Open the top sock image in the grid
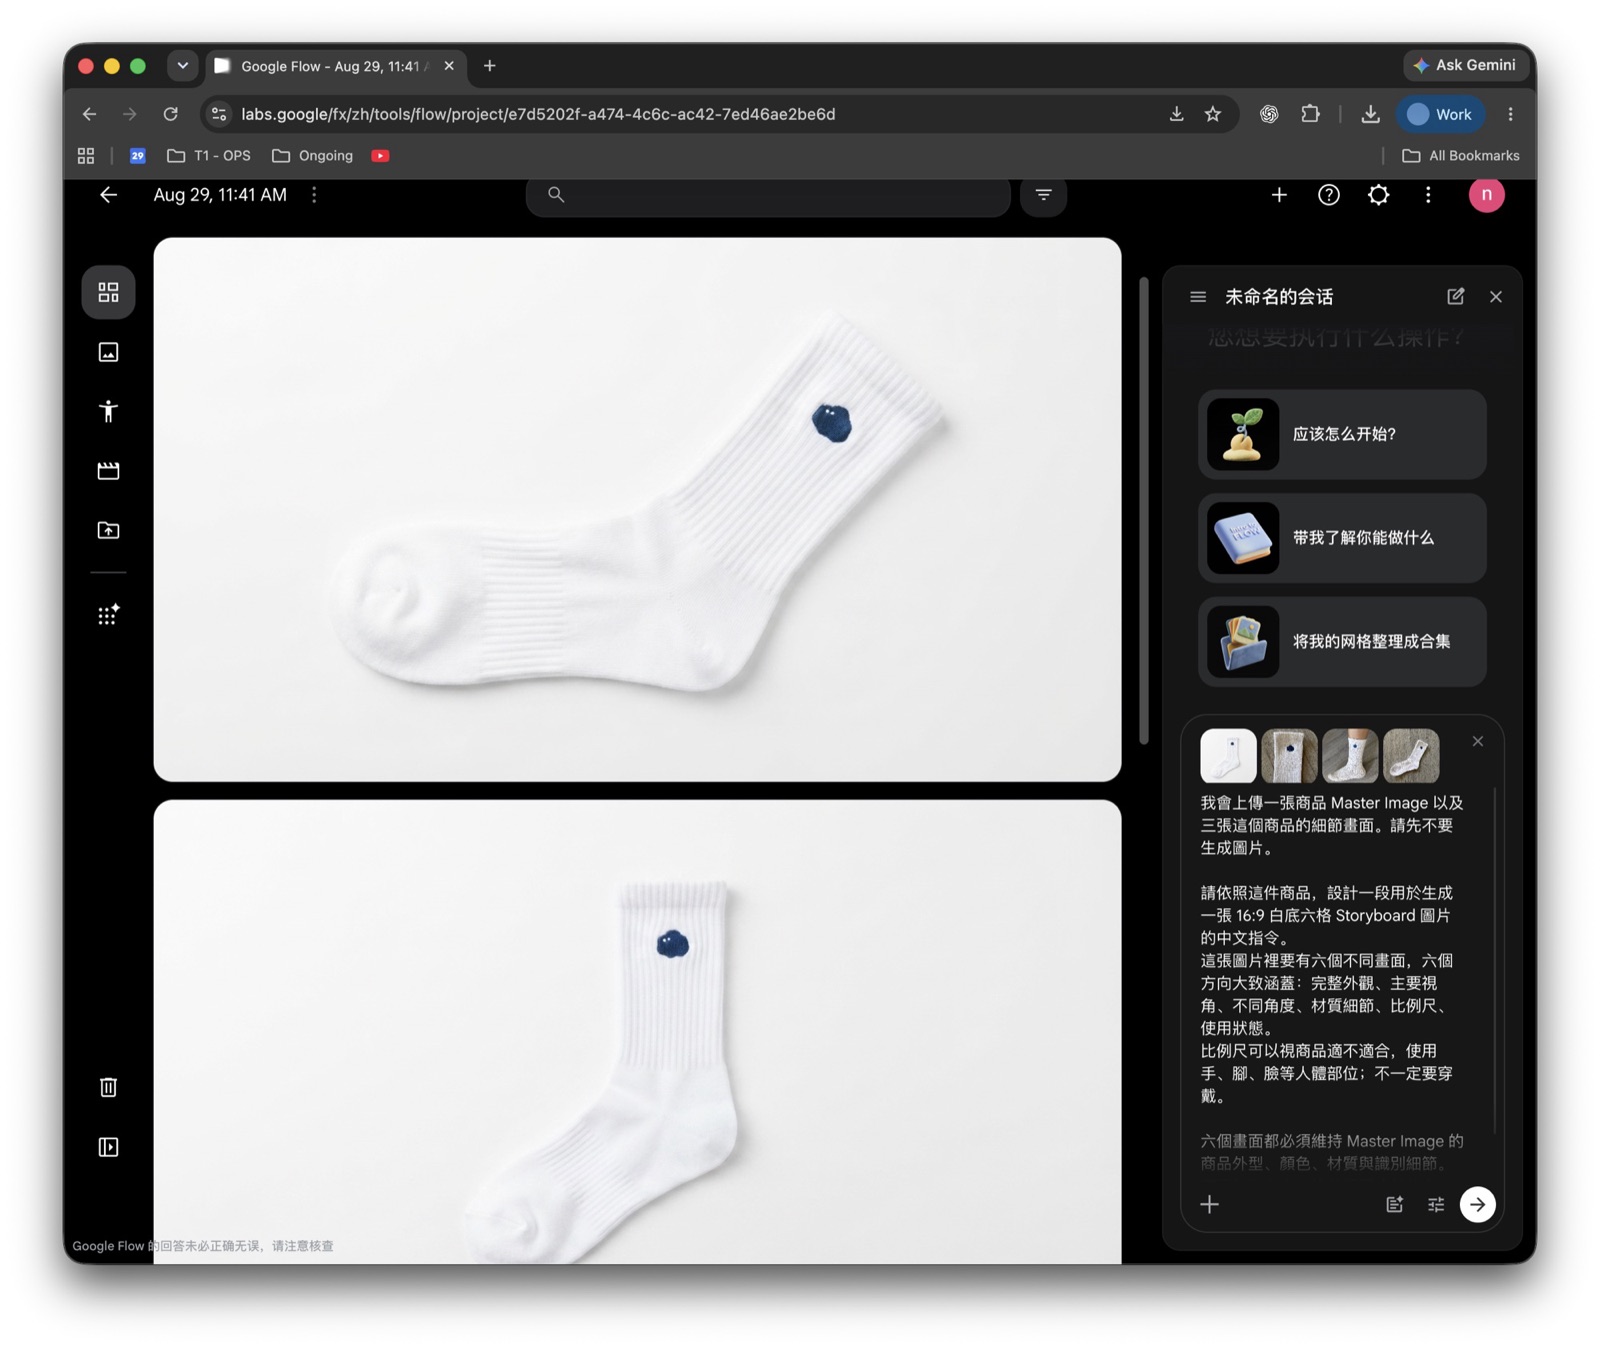The height and width of the screenshot is (1348, 1600). pos(637,509)
